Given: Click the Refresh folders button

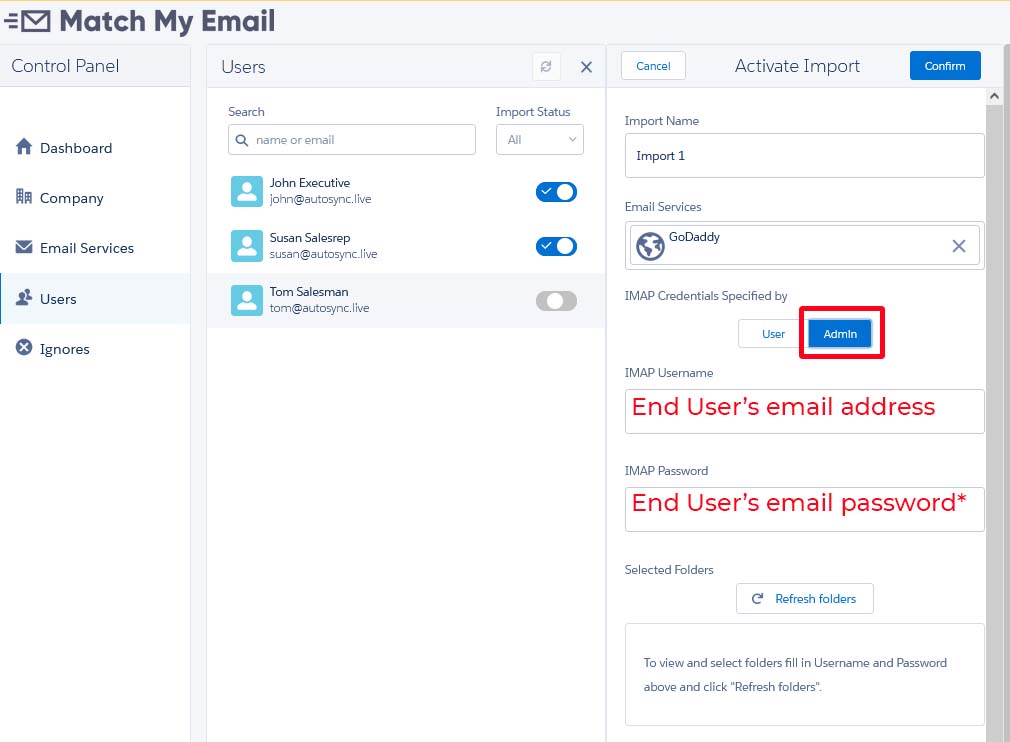Looking at the screenshot, I should 804,599.
